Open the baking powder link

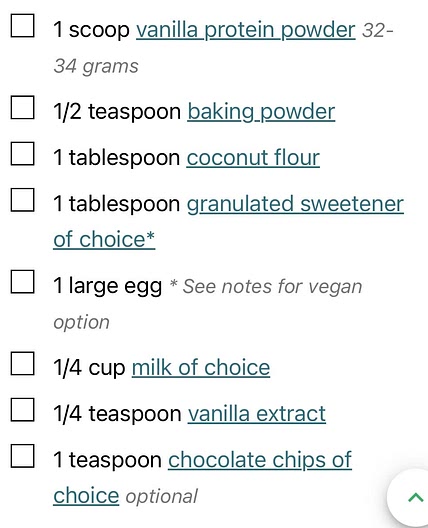[x=261, y=112]
